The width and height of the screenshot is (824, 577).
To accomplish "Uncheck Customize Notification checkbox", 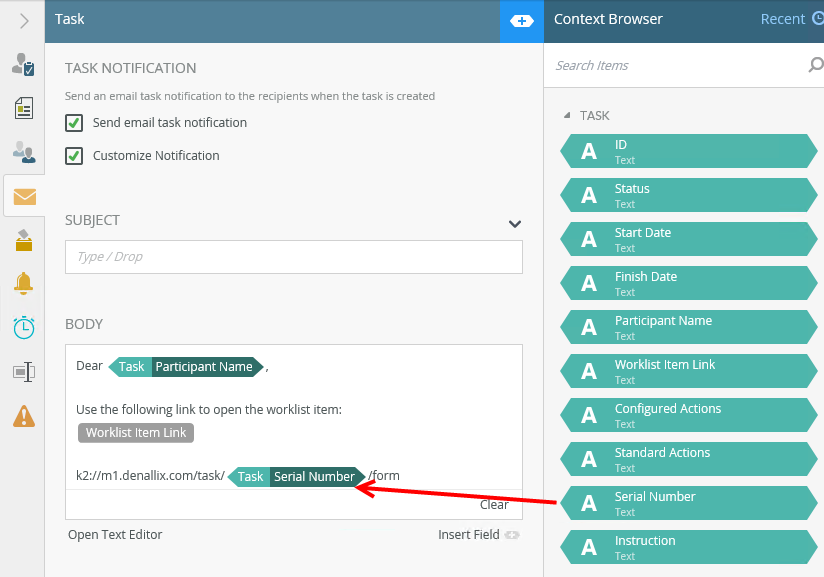I will click(73, 156).
